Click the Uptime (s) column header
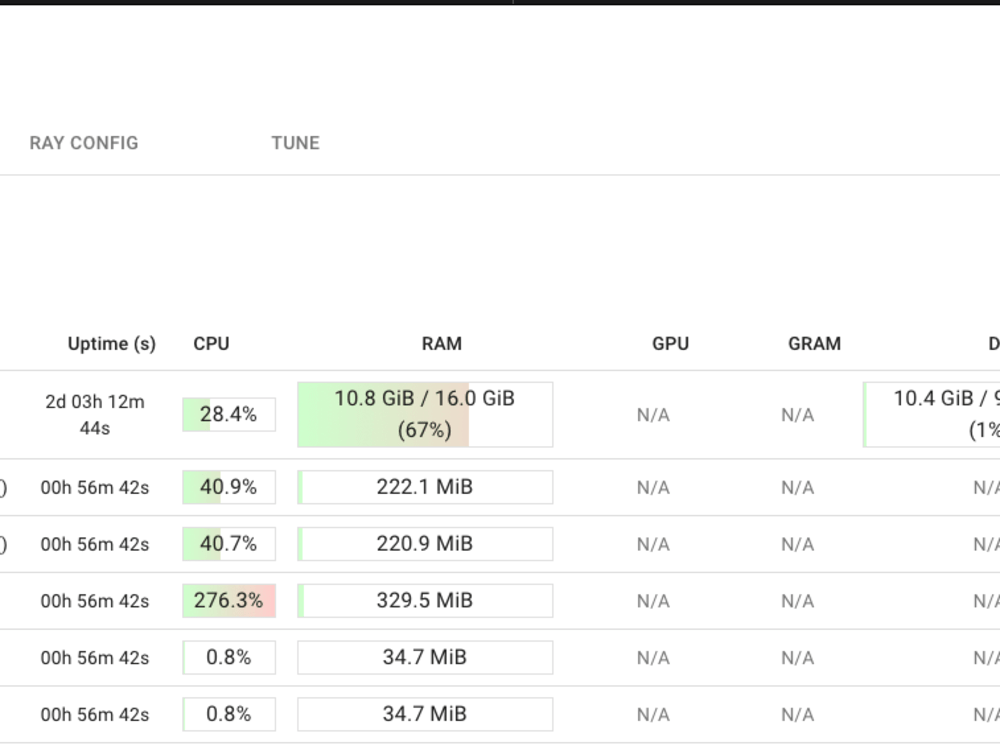 pos(112,344)
